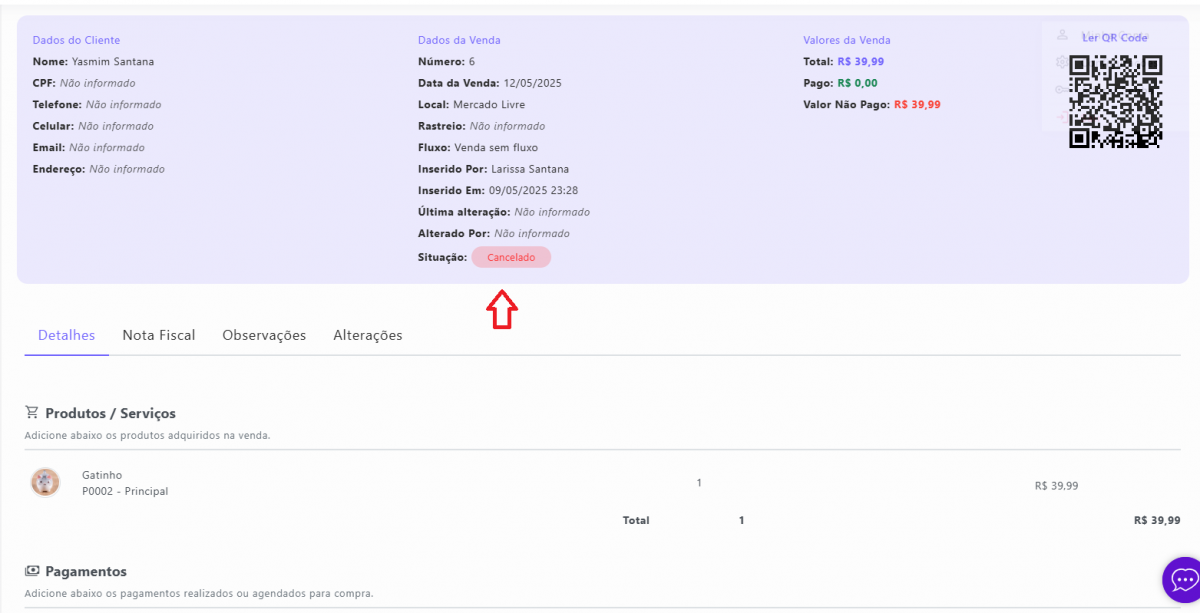Go to the Alterações tab
This screenshot has height=613, width=1200.
(367, 335)
